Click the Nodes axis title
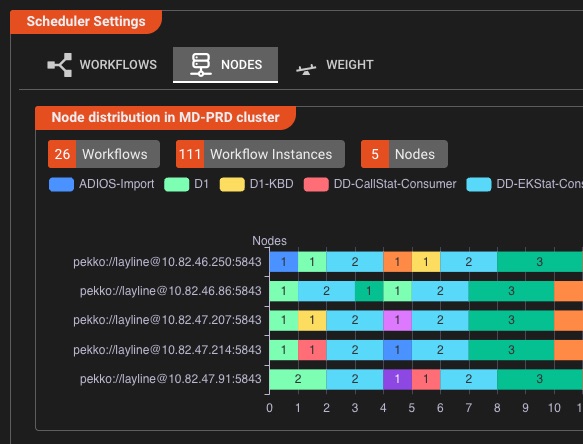 [x=270, y=241]
